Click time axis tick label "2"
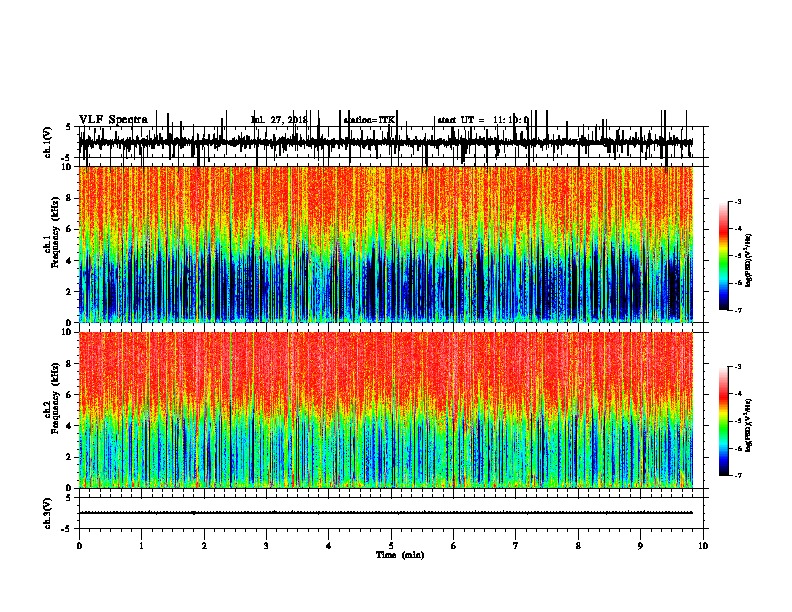Screen dimensions: 792x612 204,546
